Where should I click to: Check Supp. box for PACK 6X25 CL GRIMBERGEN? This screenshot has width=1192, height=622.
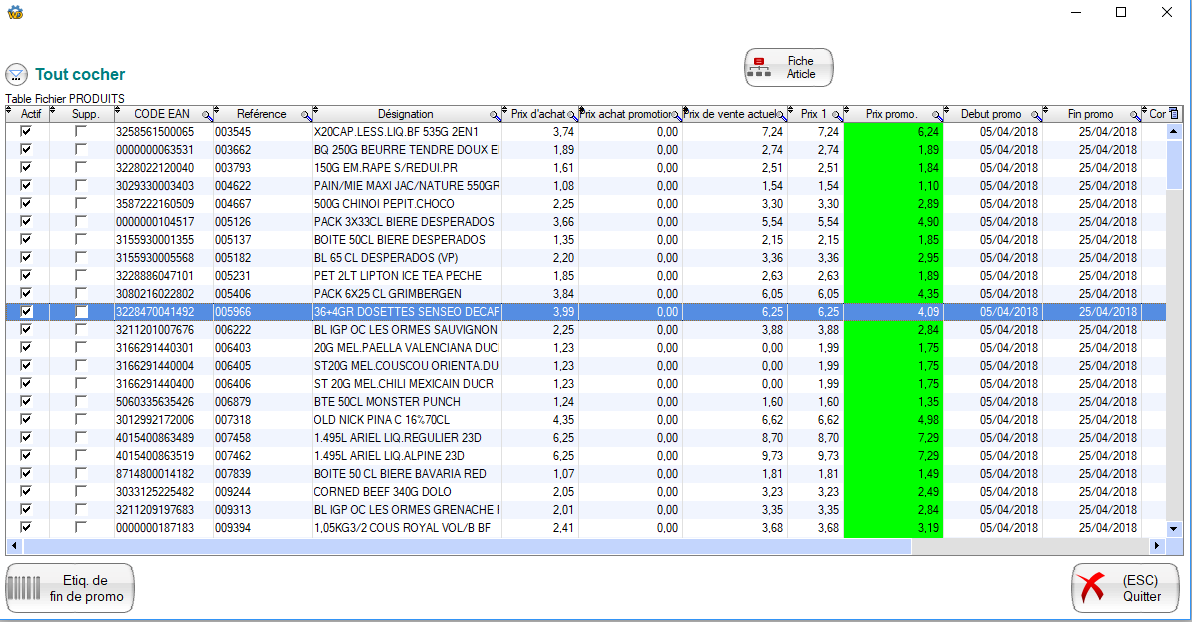coord(81,293)
